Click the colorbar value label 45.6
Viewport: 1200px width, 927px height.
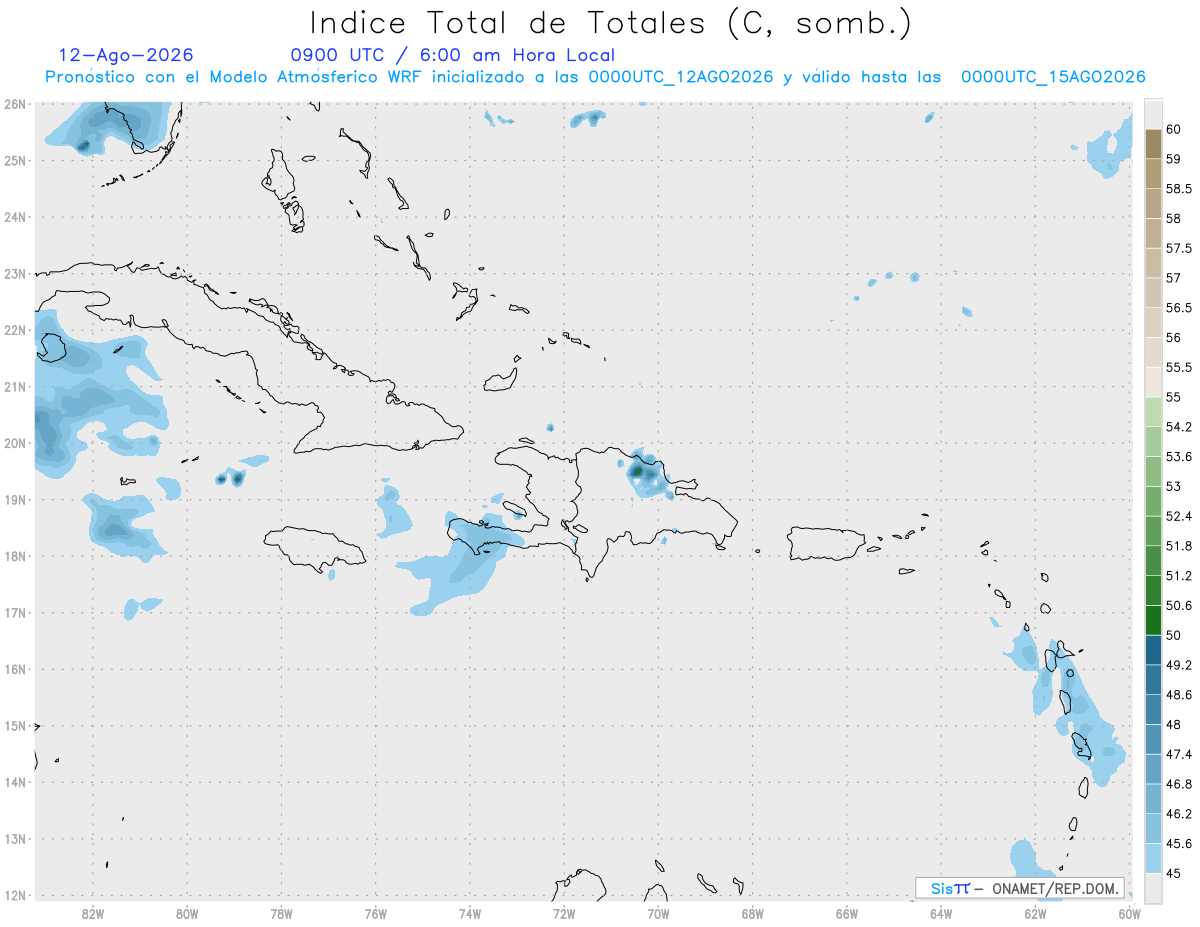click(x=1179, y=843)
